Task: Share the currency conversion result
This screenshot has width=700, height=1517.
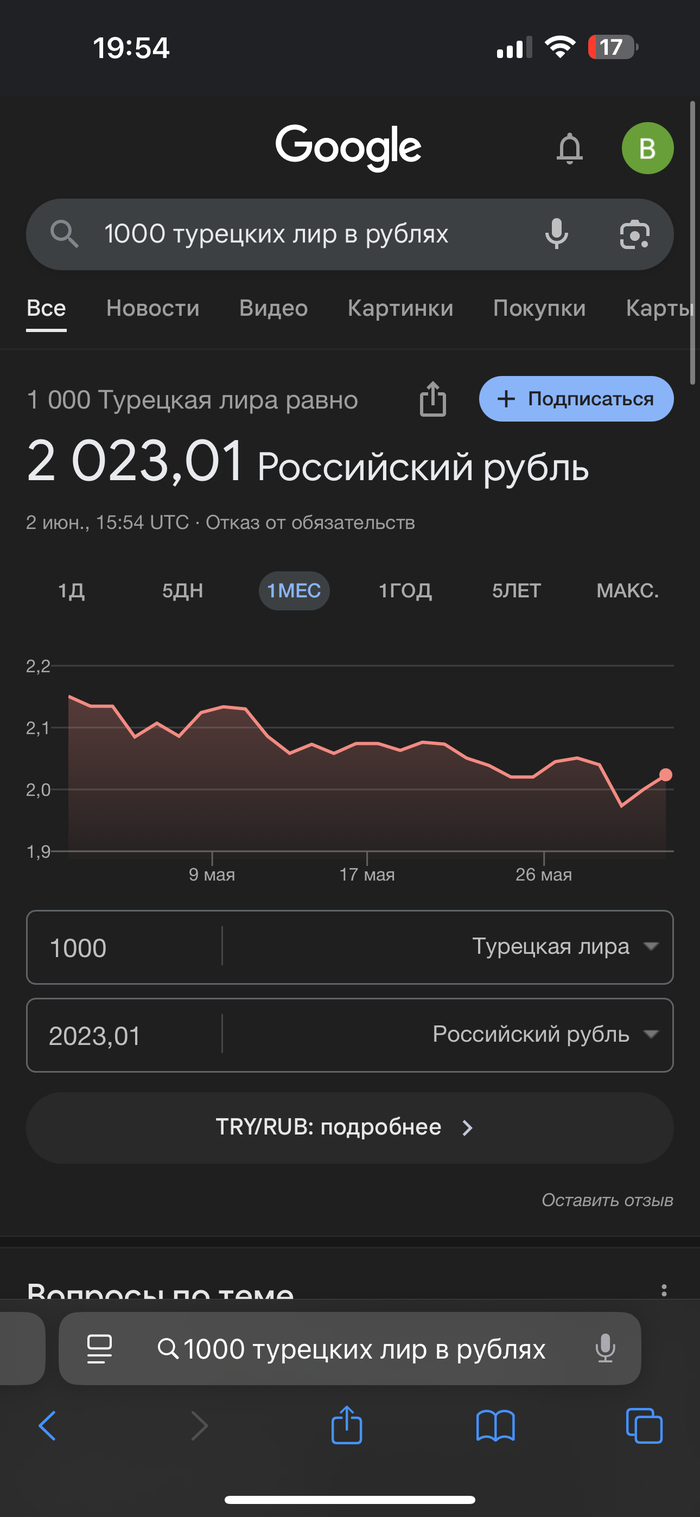Action: coord(432,399)
